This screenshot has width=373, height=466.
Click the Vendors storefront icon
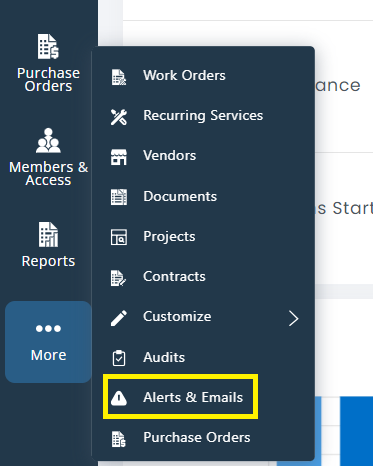(x=119, y=157)
